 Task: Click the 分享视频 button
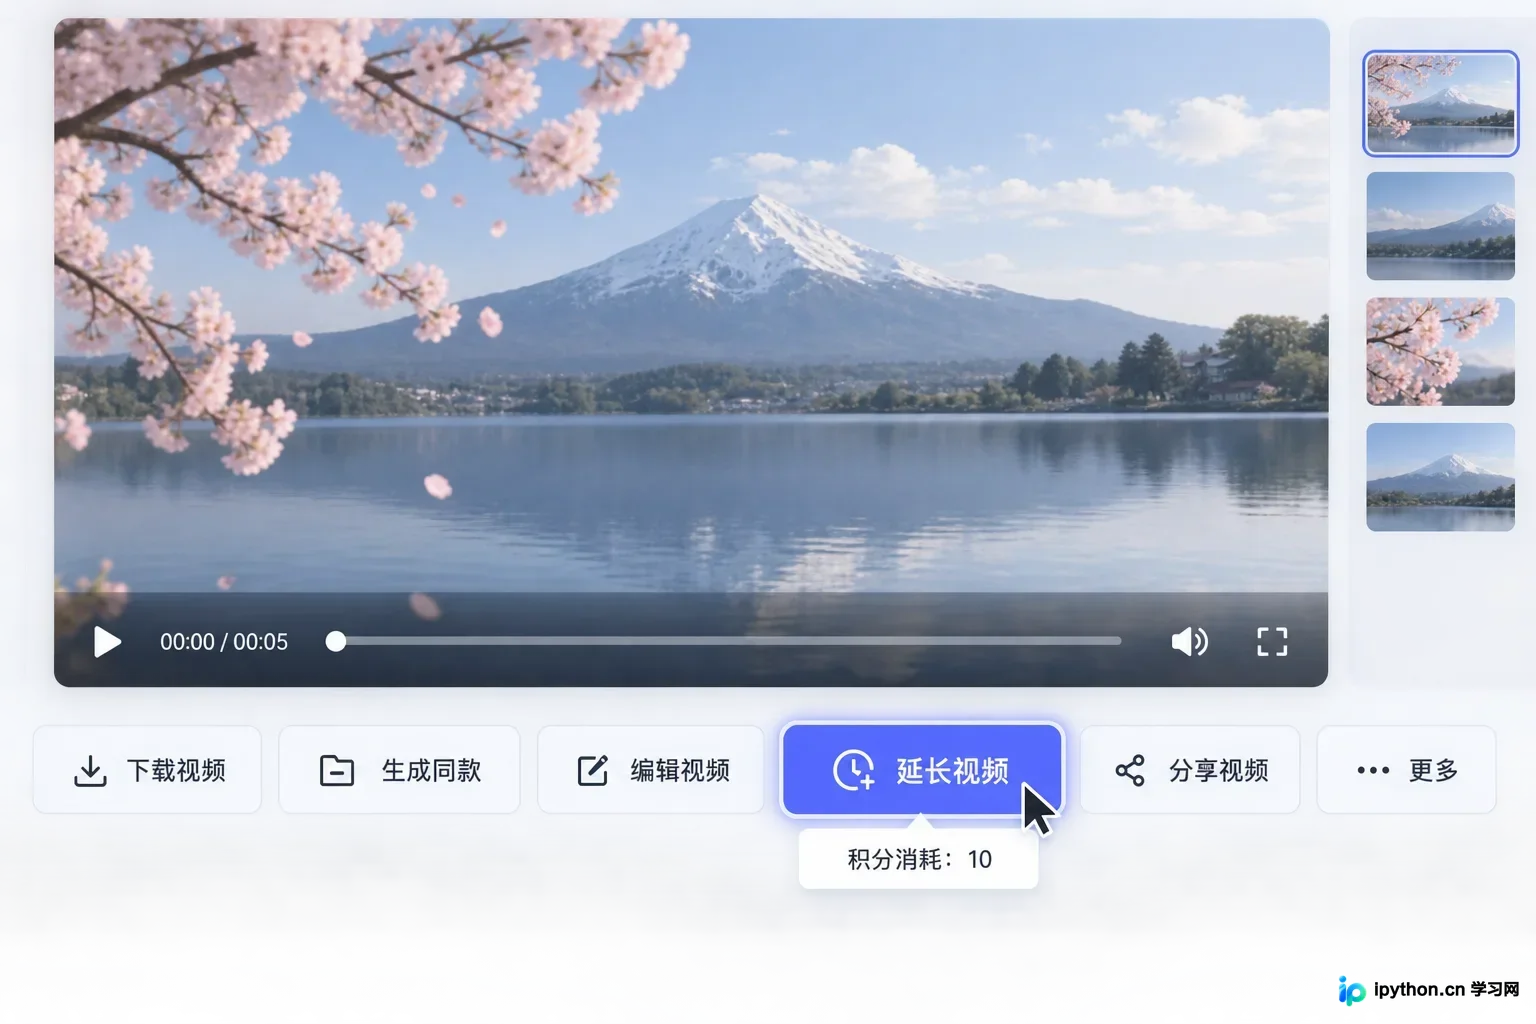point(1190,770)
